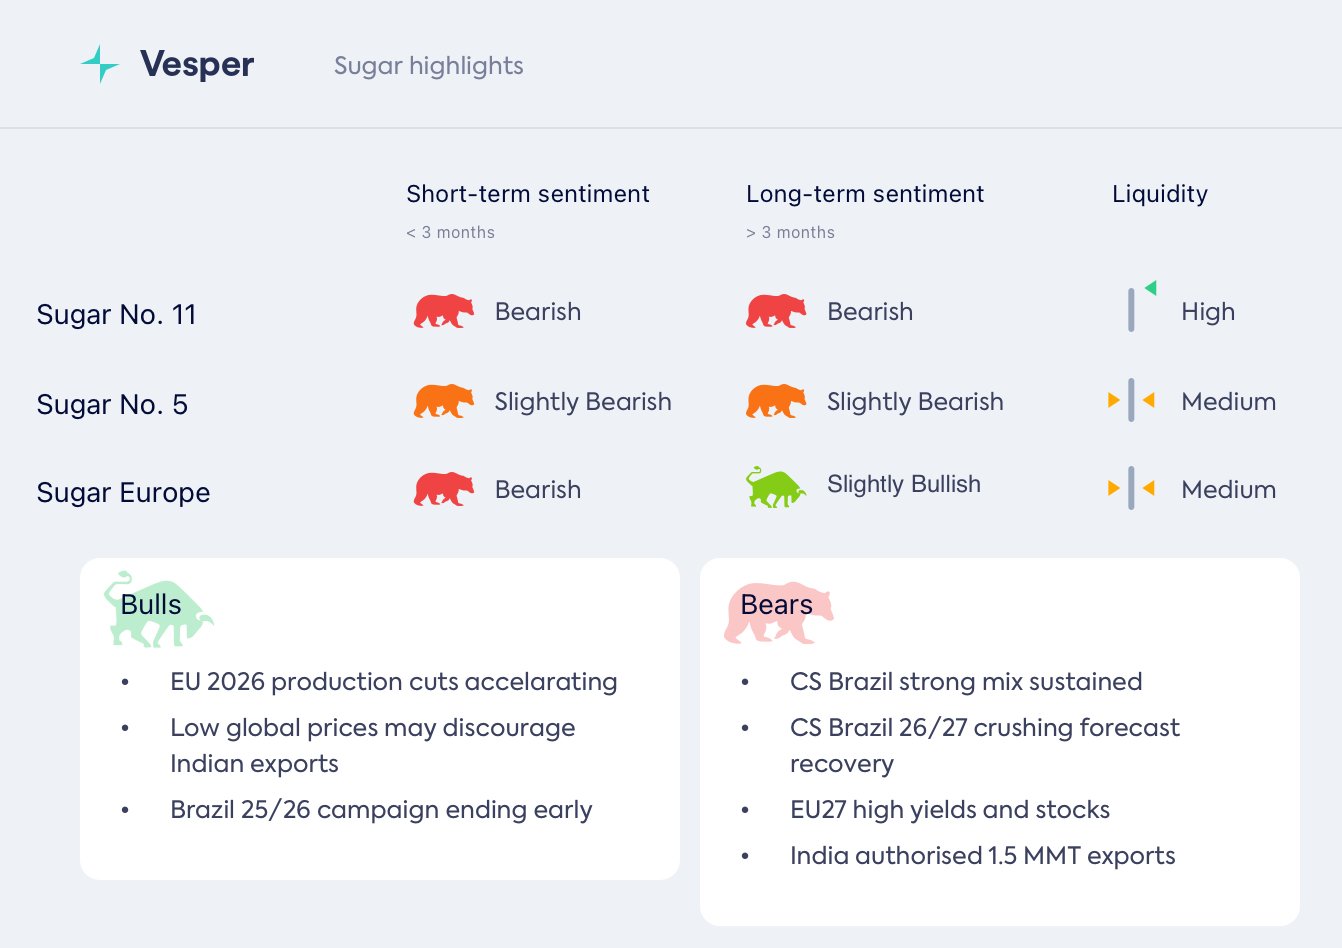
Task: Click the Liquidity column header
Action: coord(1159,194)
